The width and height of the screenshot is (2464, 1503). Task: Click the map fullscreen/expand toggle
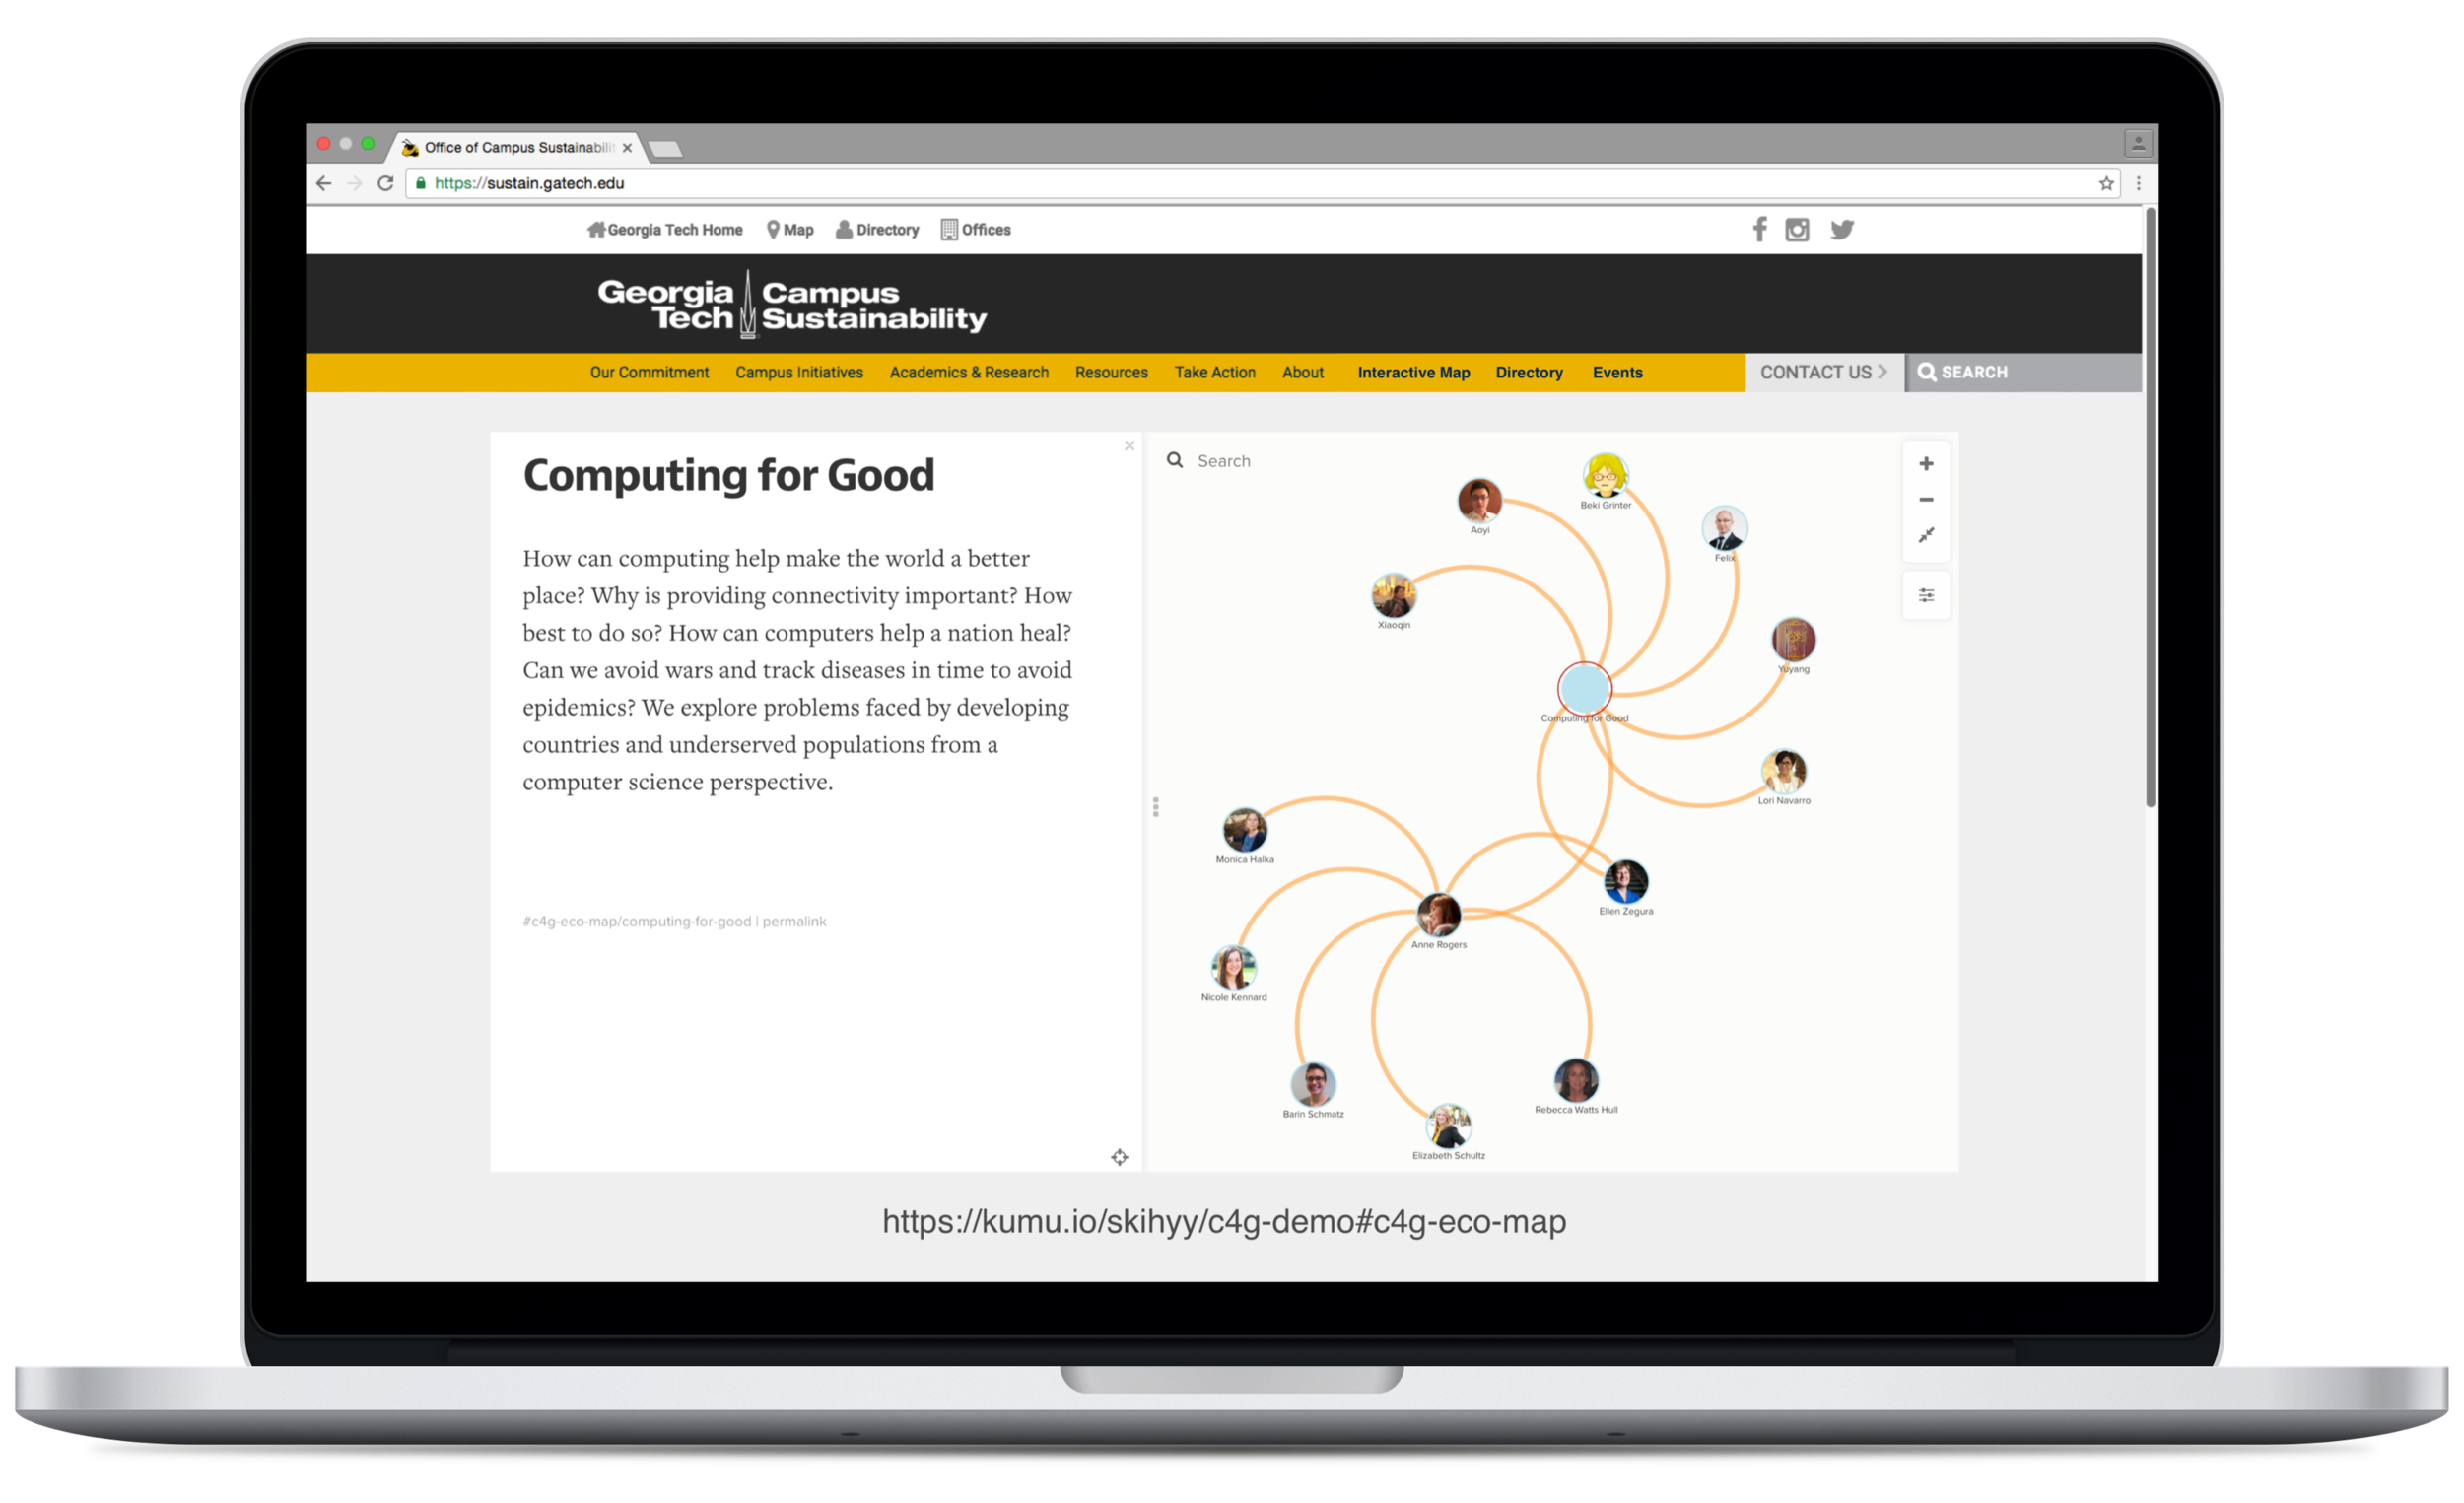tap(1926, 537)
